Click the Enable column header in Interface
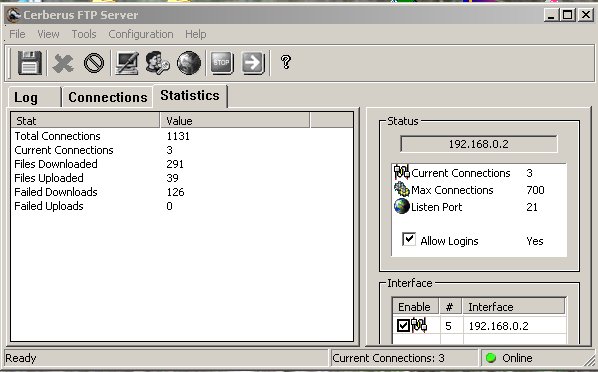The height and width of the screenshot is (372, 598). [415, 306]
